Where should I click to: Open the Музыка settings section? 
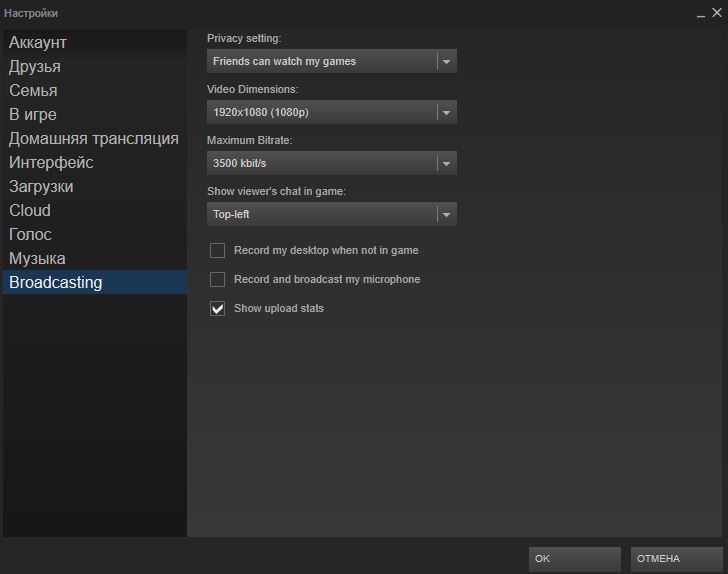coord(37,259)
